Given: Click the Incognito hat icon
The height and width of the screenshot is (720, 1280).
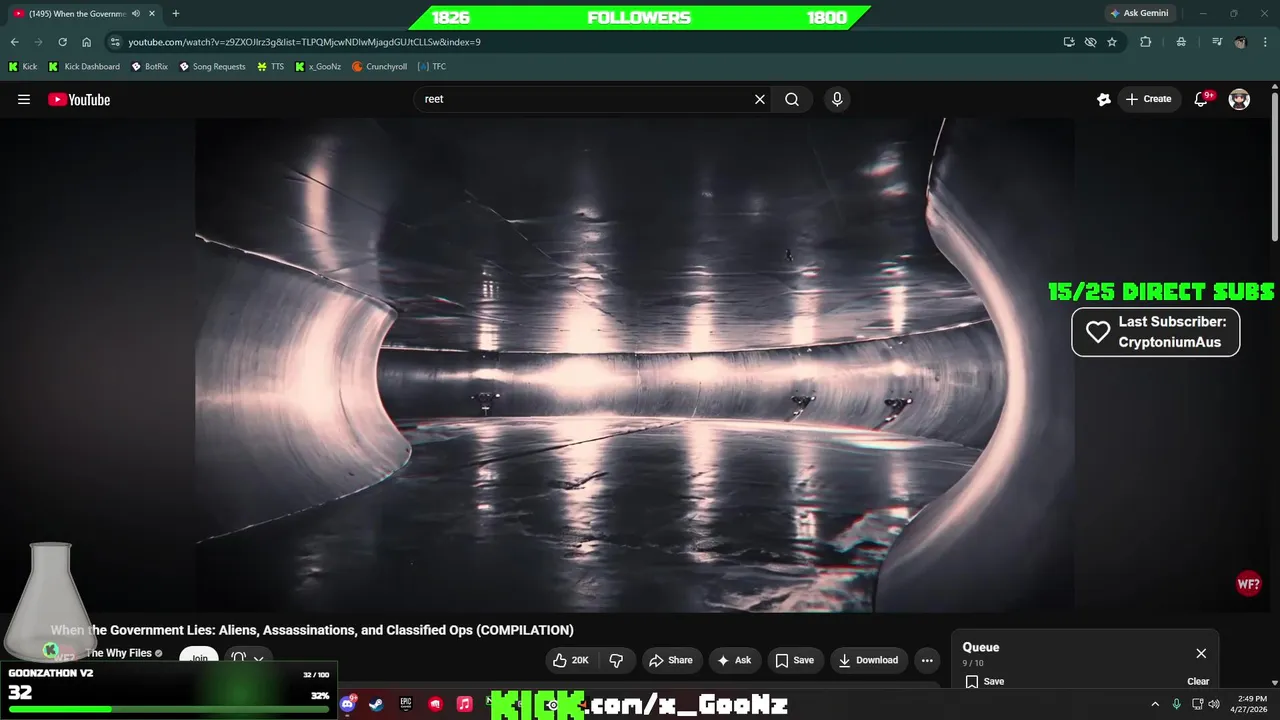Looking at the screenshot, I should pos(1181,42).
